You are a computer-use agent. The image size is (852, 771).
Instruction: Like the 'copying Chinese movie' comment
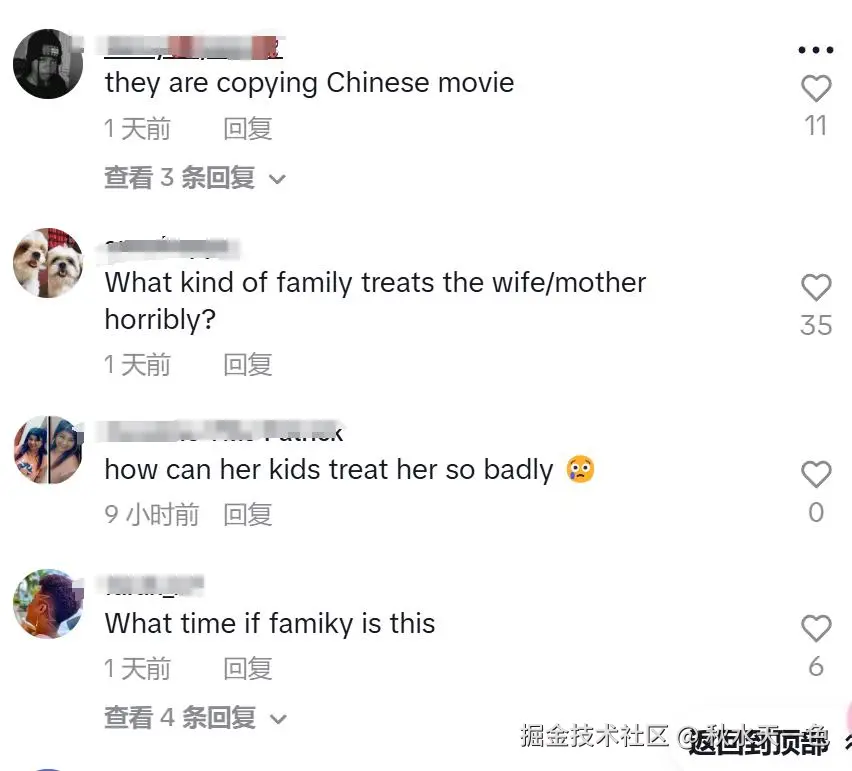click(816, 89)
